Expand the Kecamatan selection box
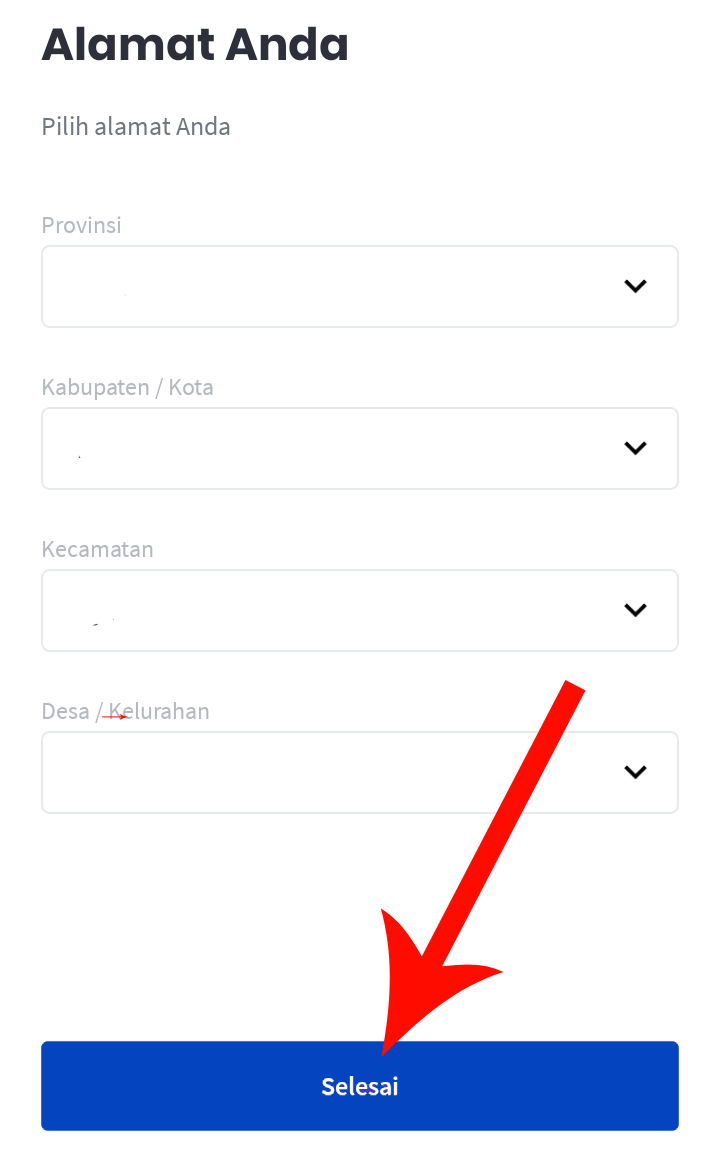Image resolution: width=720 pixels, height=1152 pixels. (330, 610)
